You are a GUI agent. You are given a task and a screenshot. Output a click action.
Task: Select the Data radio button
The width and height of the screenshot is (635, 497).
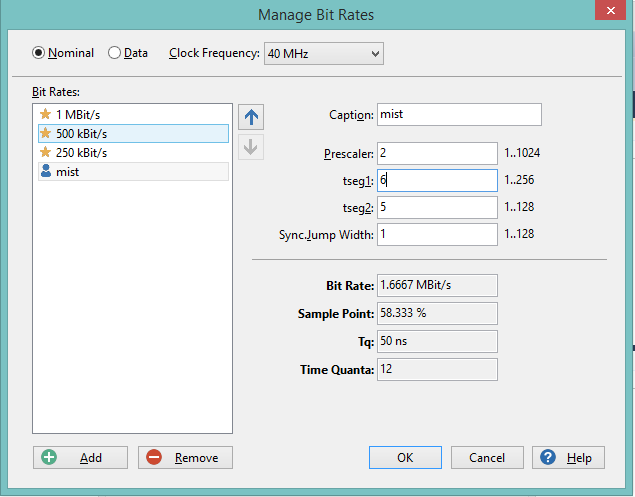pyautogui.click(x=114, y=53)
